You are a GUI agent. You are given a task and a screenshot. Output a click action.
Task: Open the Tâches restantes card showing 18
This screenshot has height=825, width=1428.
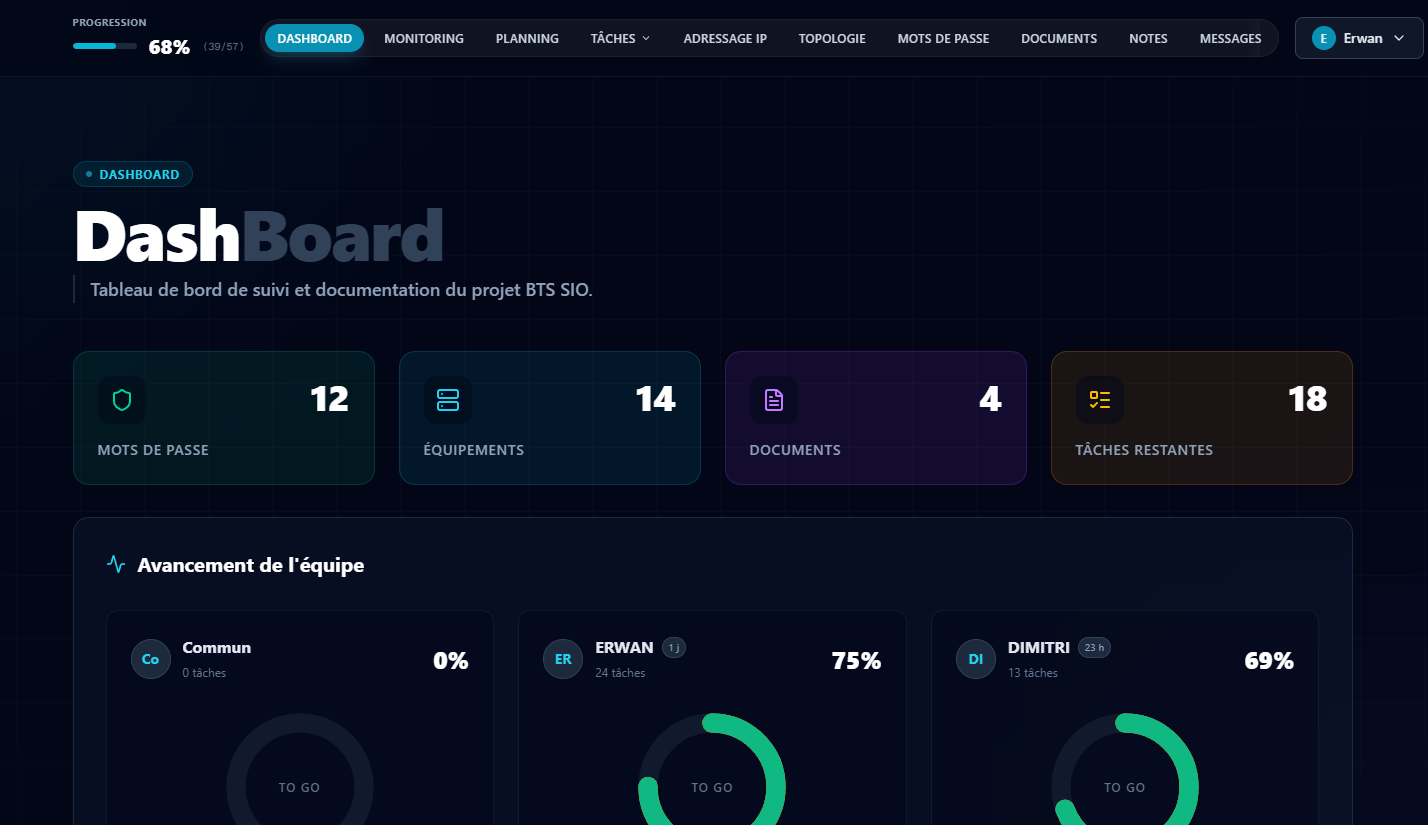(1202, 418)
